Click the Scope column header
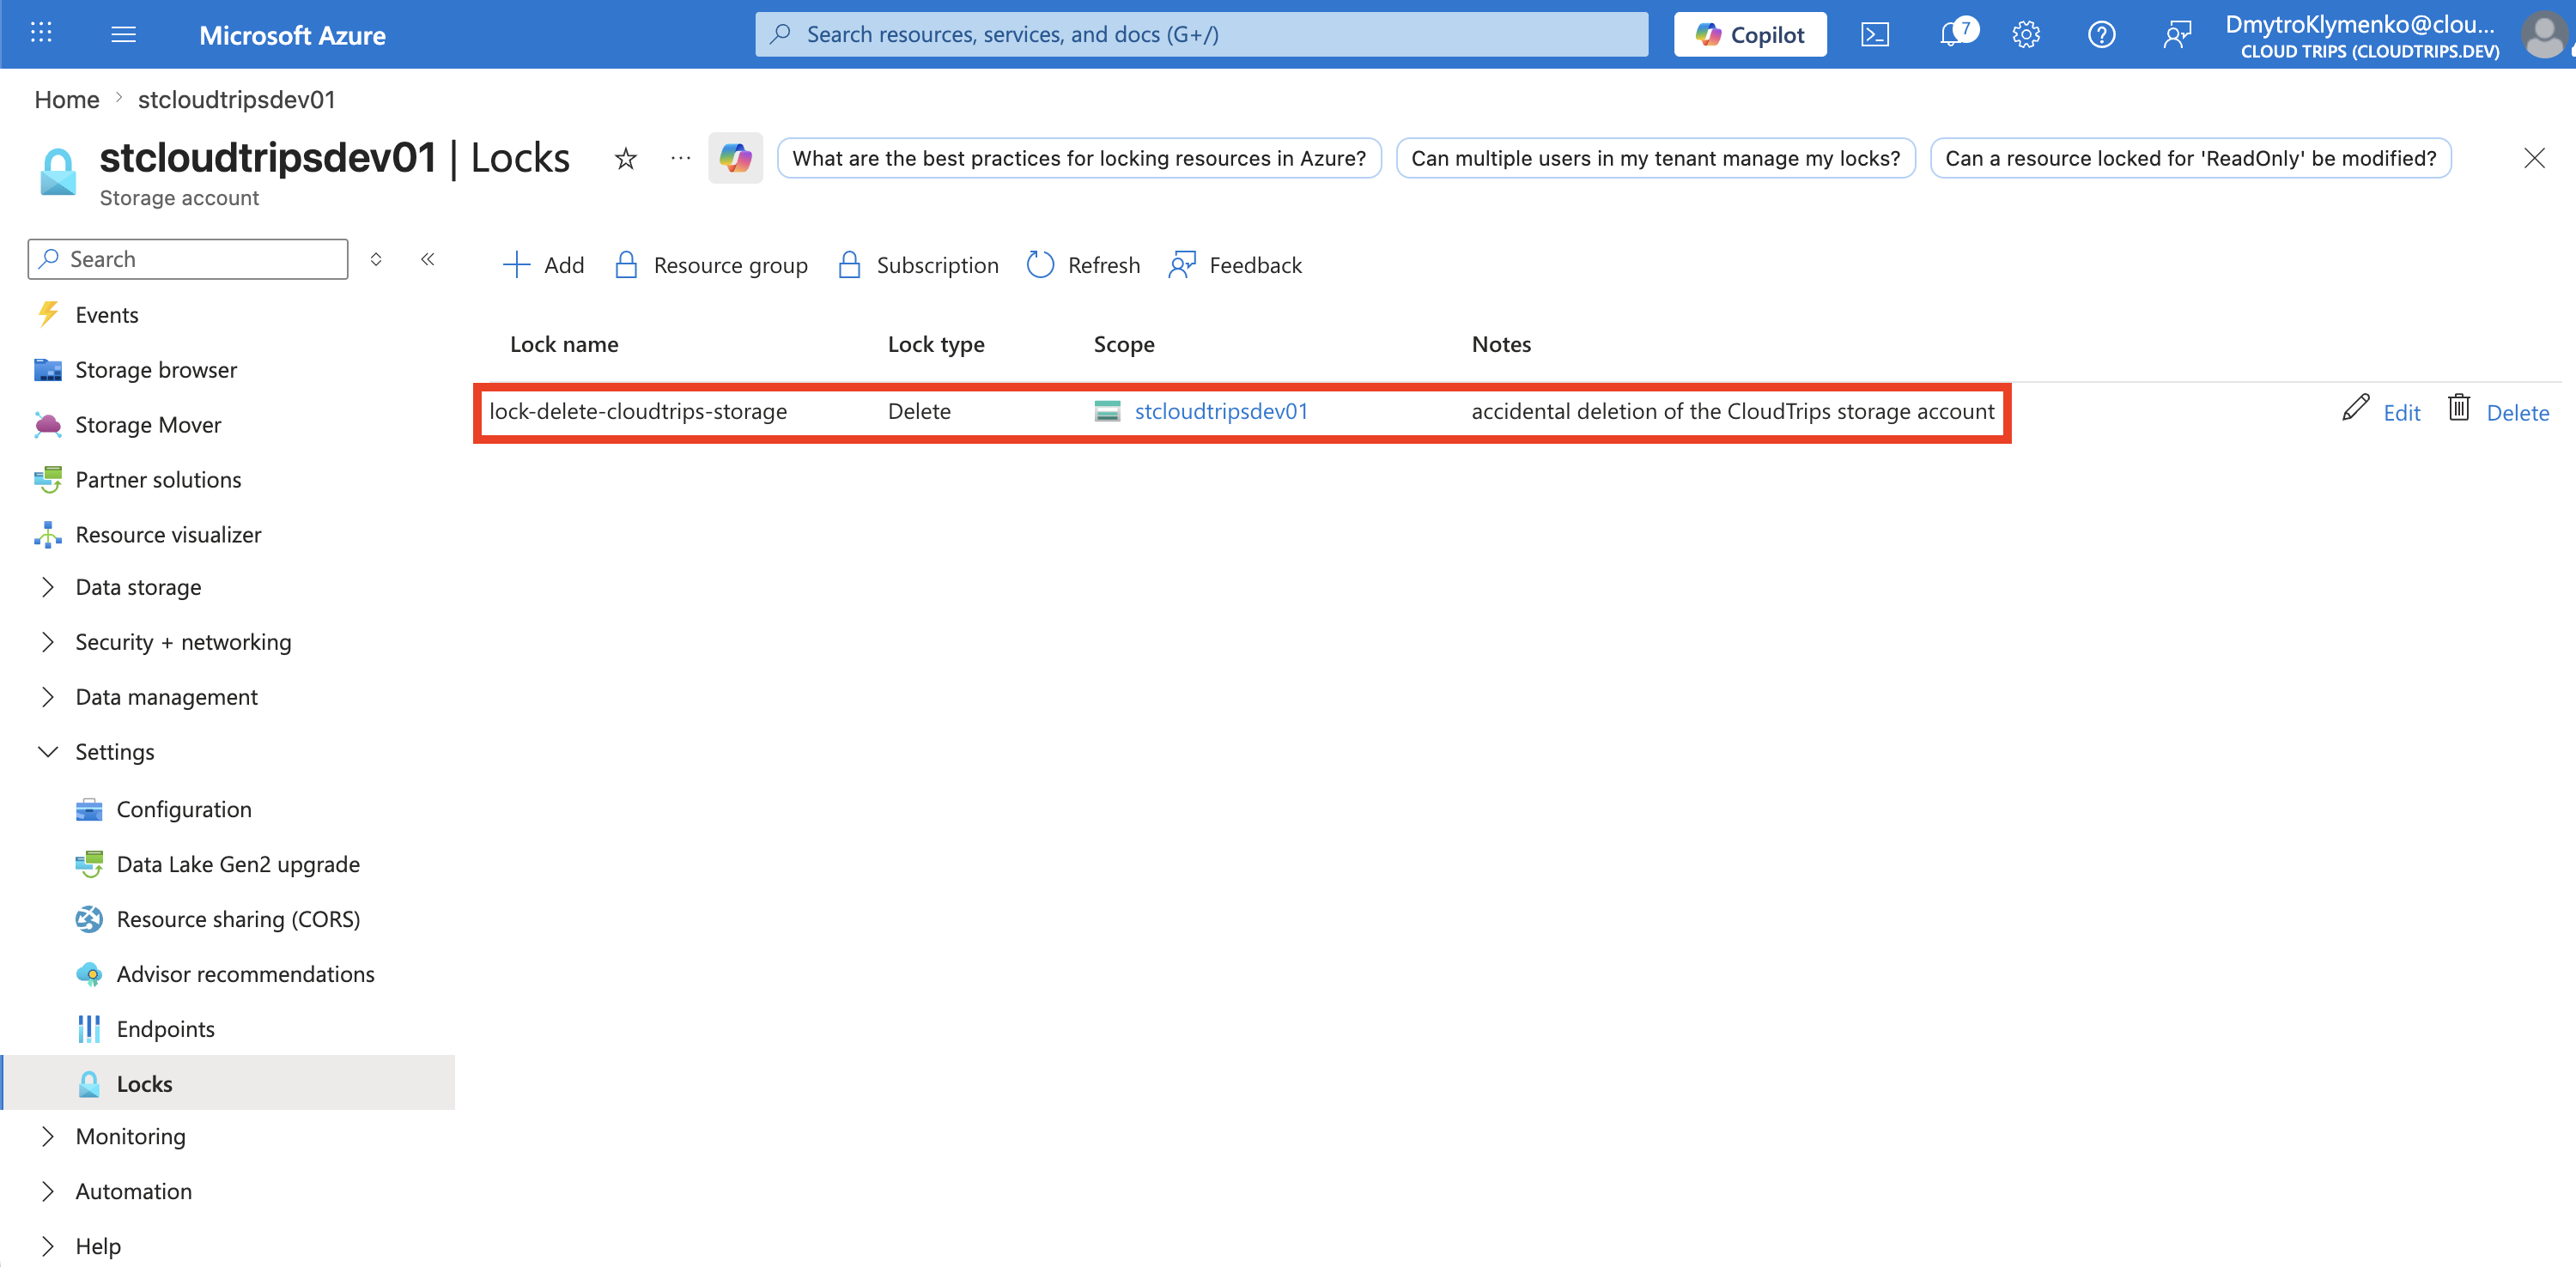 pos(1124,344)
